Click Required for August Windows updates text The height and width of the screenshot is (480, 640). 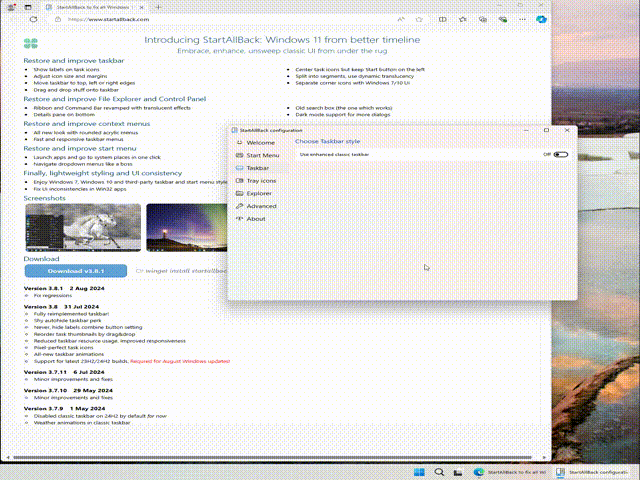(180, 361)
